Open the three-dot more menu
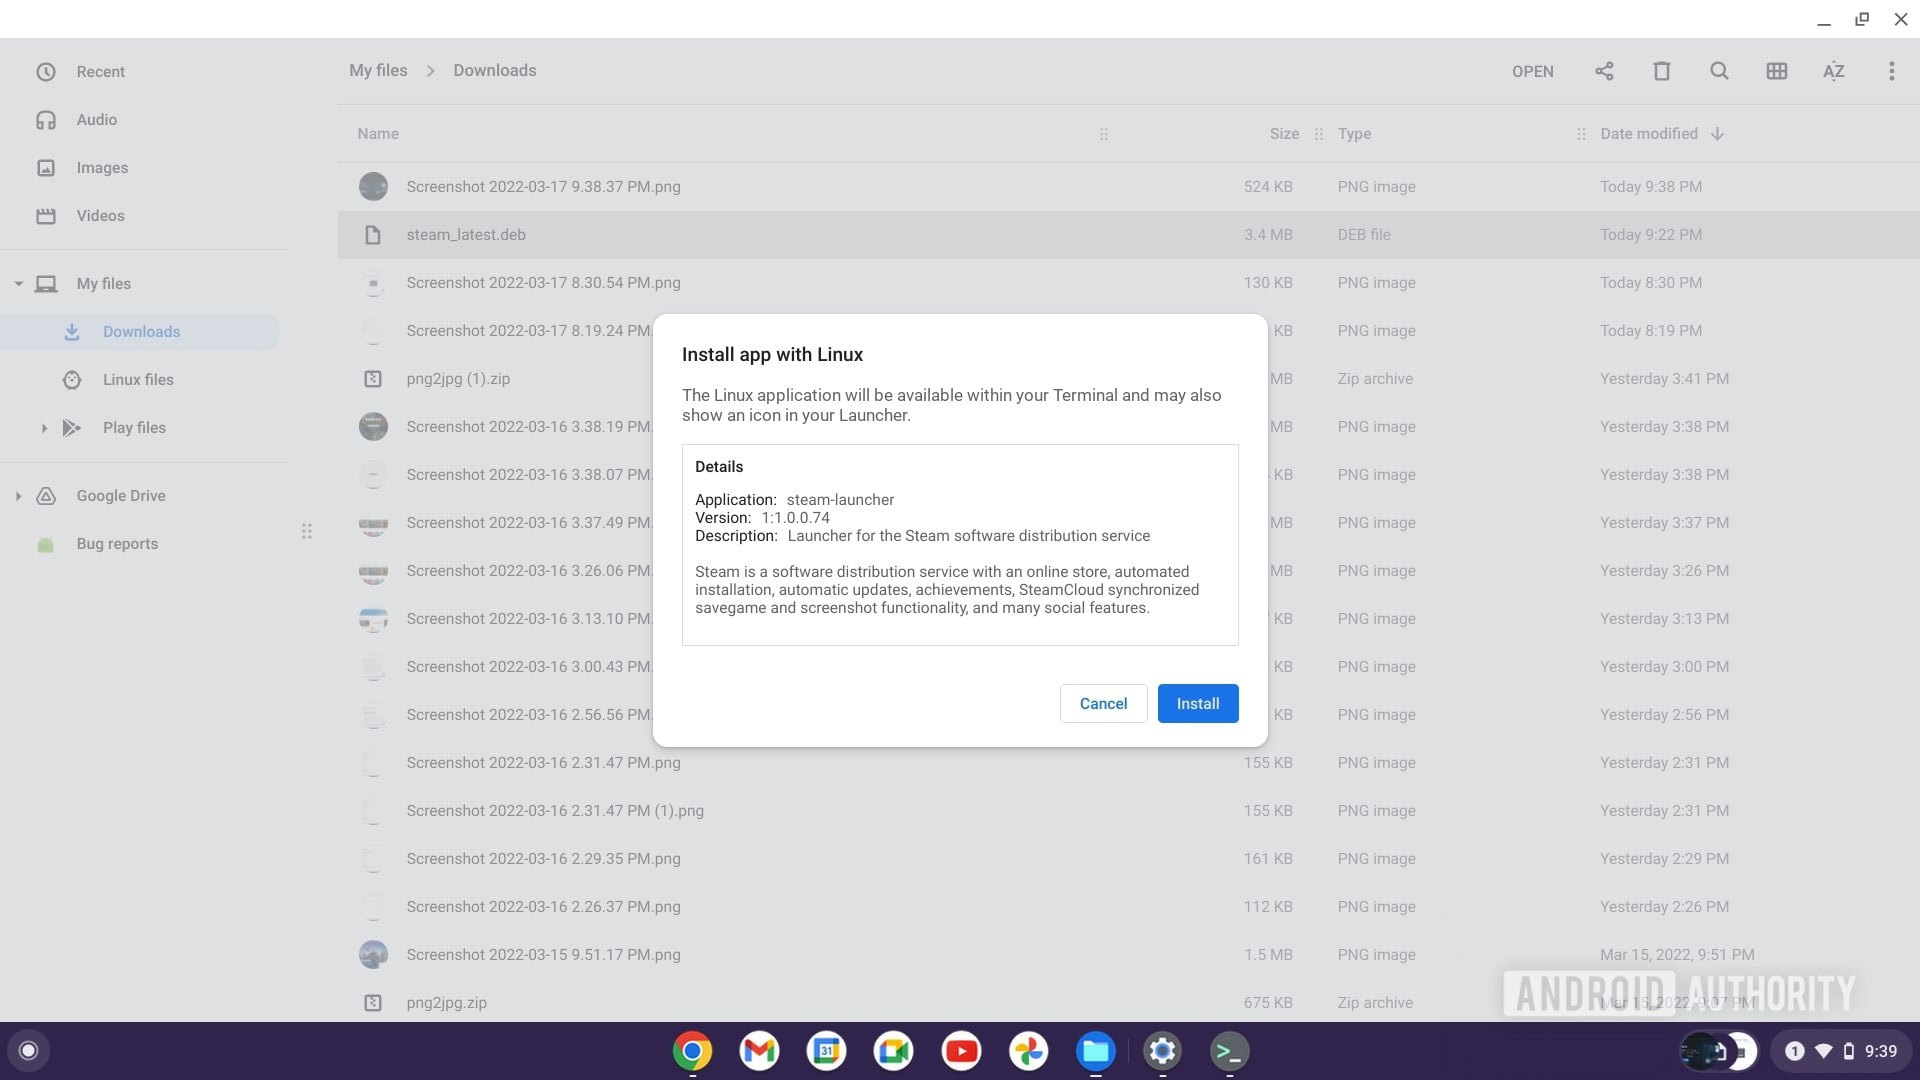The width and height of the screenshot is (1920, 1080). point(1891,71)
